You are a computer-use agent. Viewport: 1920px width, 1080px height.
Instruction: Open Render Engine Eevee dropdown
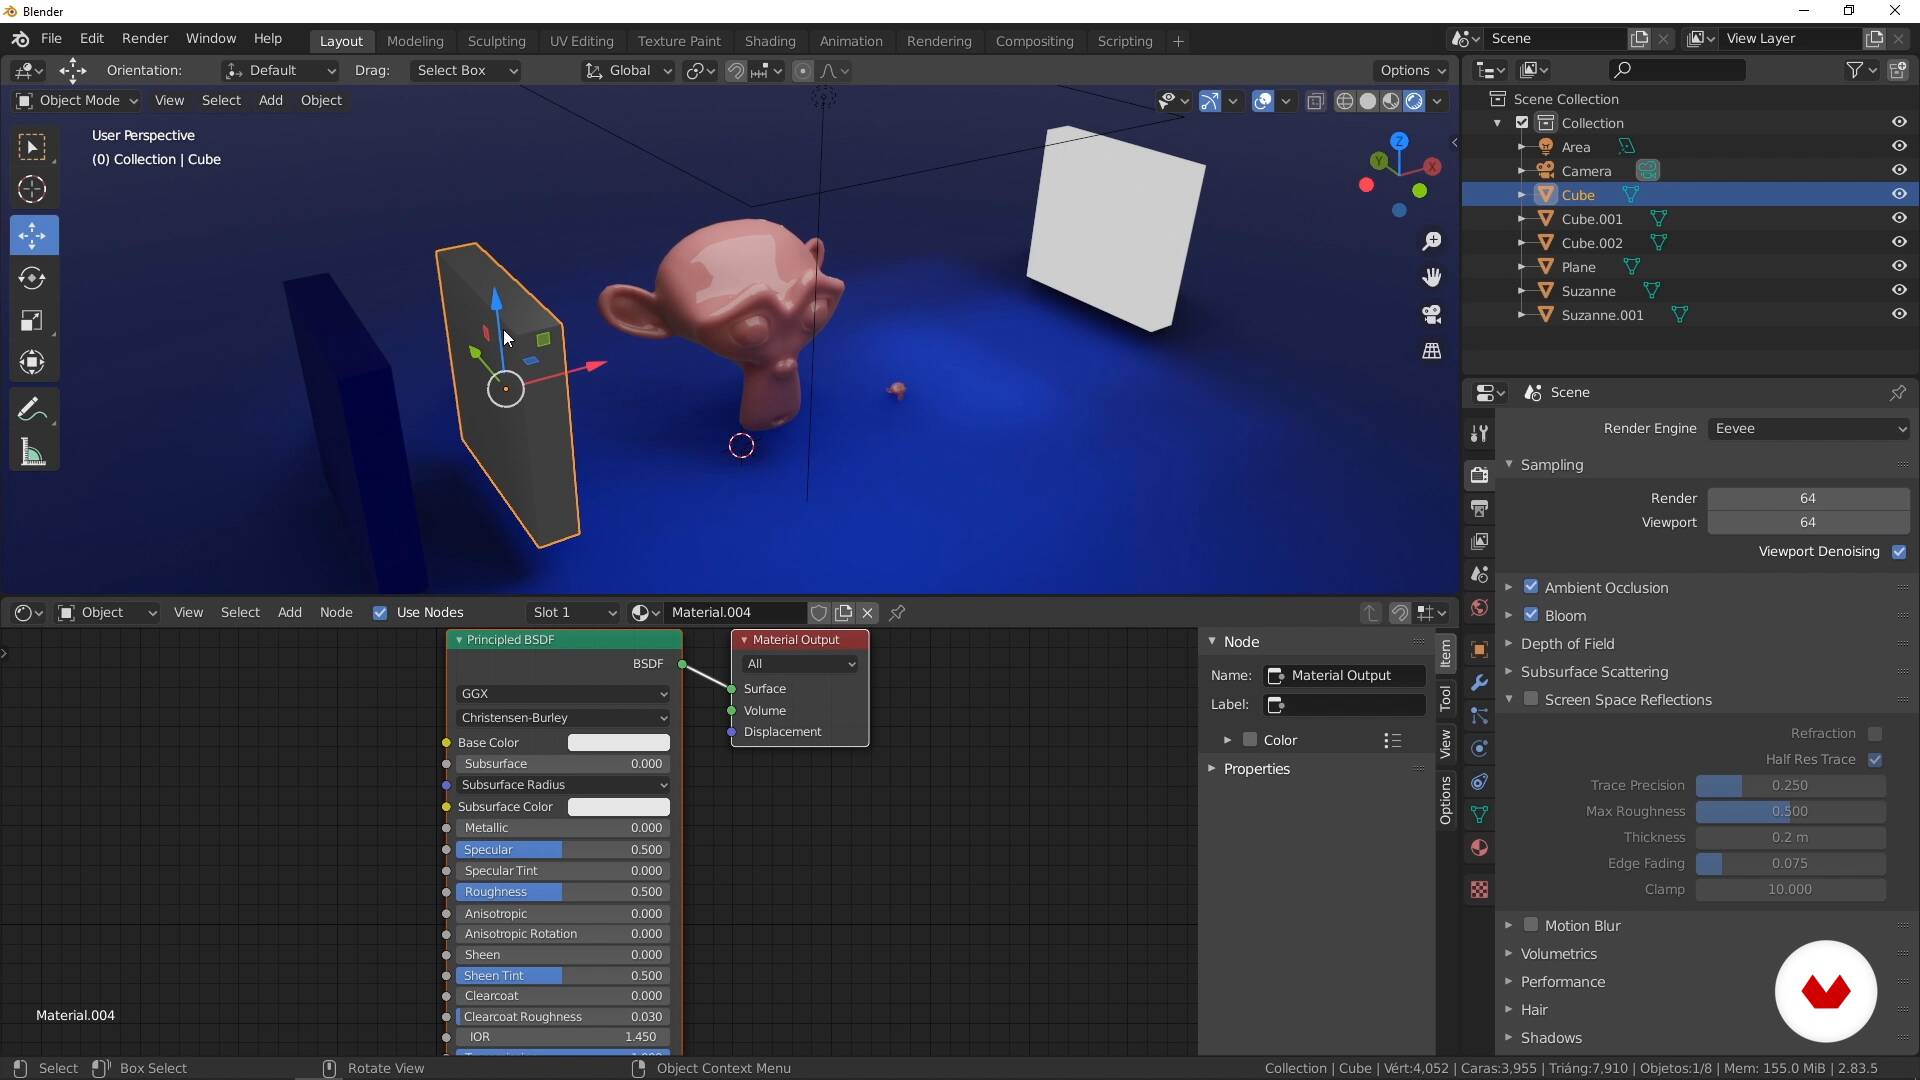tap(1809, 429)
